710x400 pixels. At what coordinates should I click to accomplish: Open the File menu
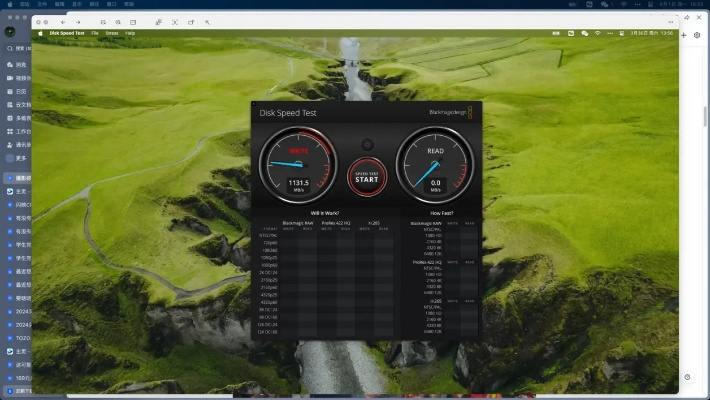(95, 33)
